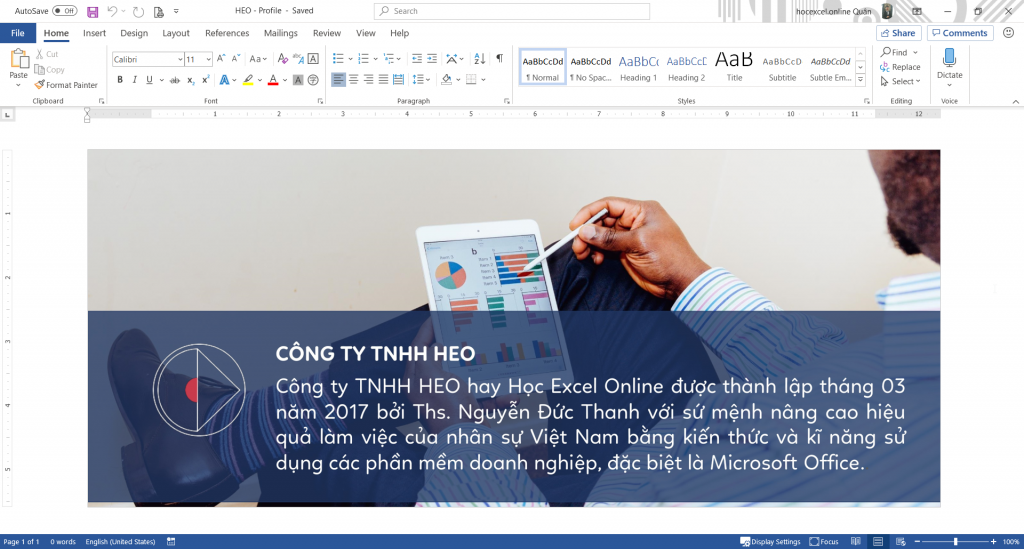Click the Share button
This screenshot has height=549, width=1024.
click(897, 33)
